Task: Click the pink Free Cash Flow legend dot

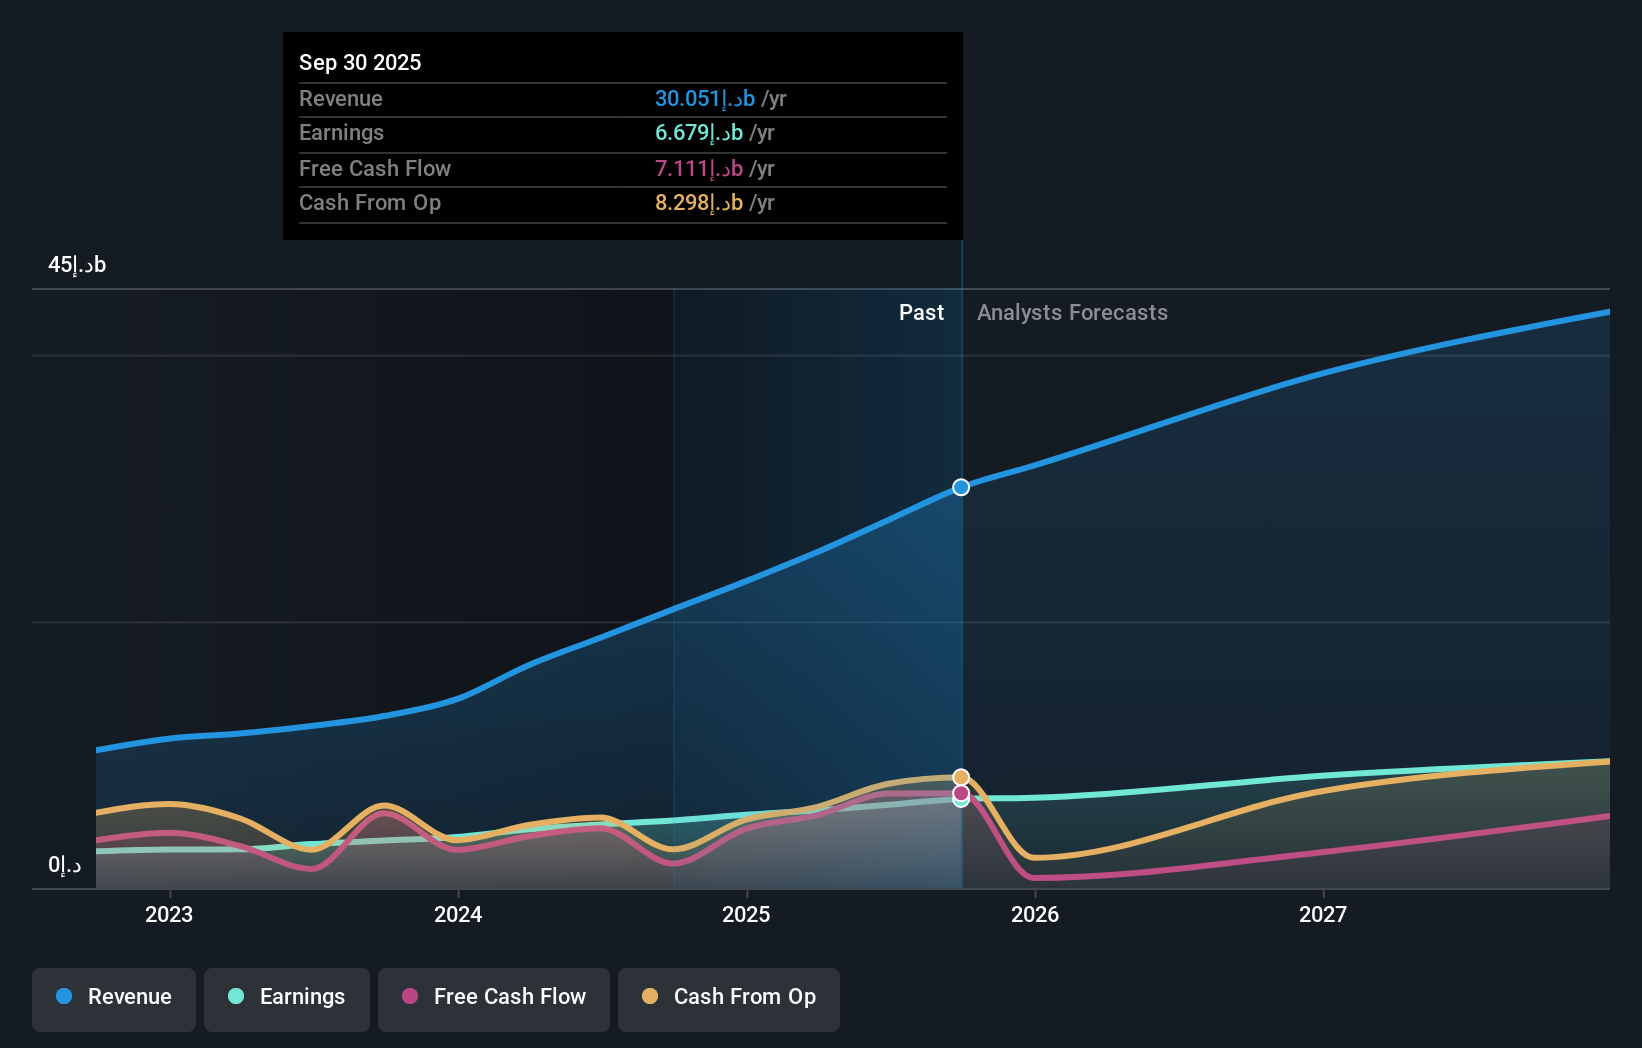Action: tap(408, 998)
